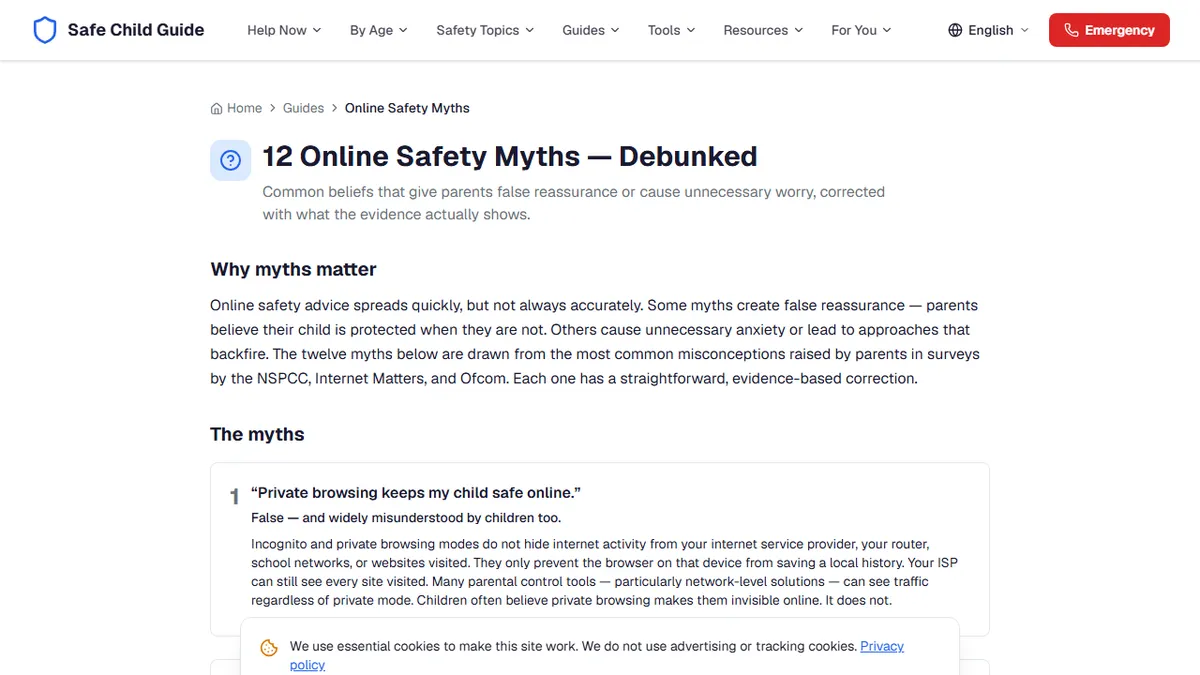Click the globe language icon

955,30
